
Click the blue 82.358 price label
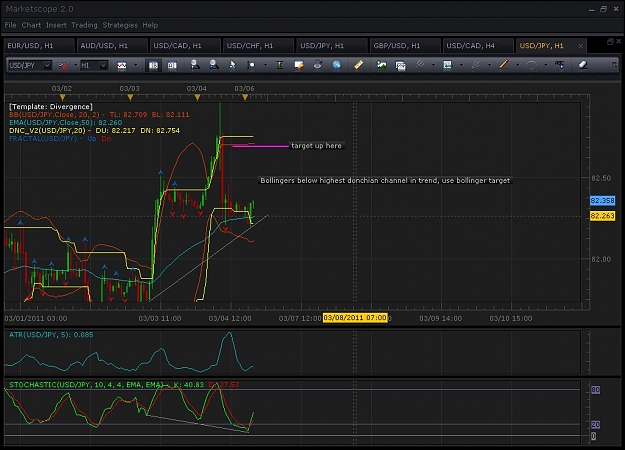[602, 200]
